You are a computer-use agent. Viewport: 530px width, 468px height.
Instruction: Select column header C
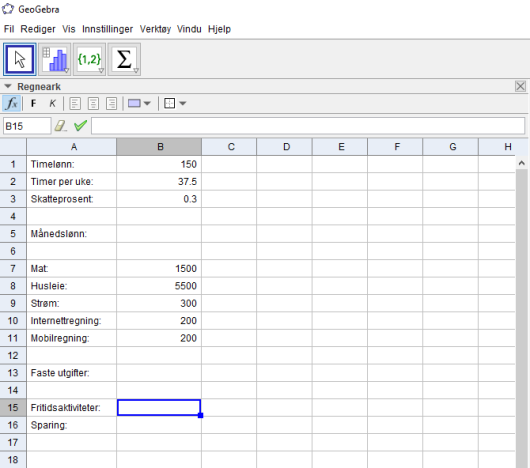[231, 147]
